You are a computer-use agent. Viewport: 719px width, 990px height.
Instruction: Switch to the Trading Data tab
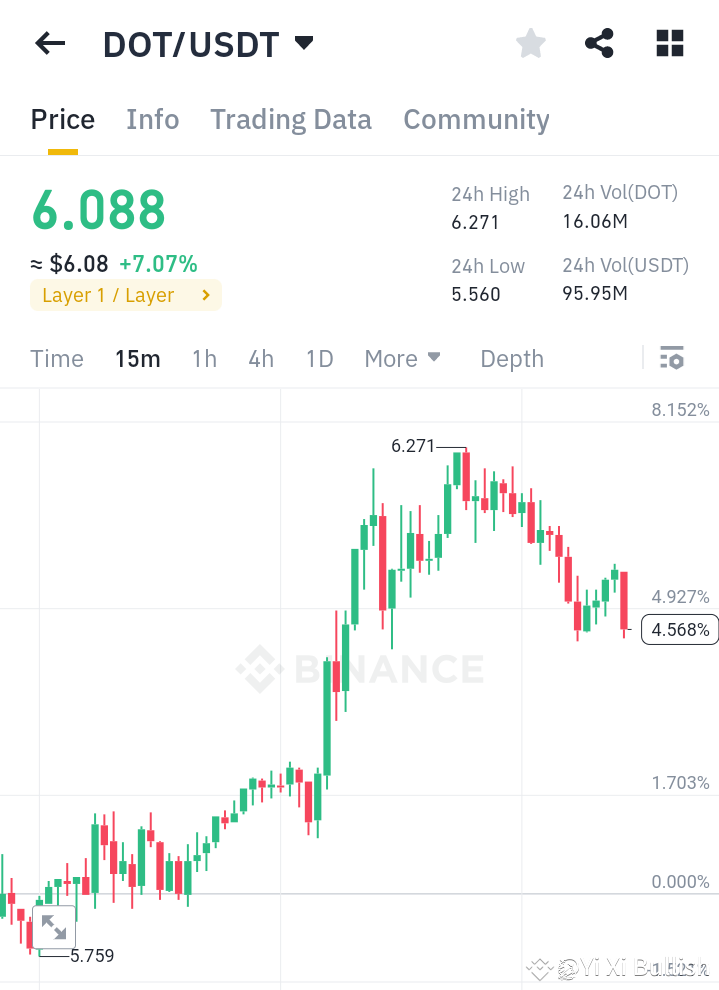pos(290,119)
